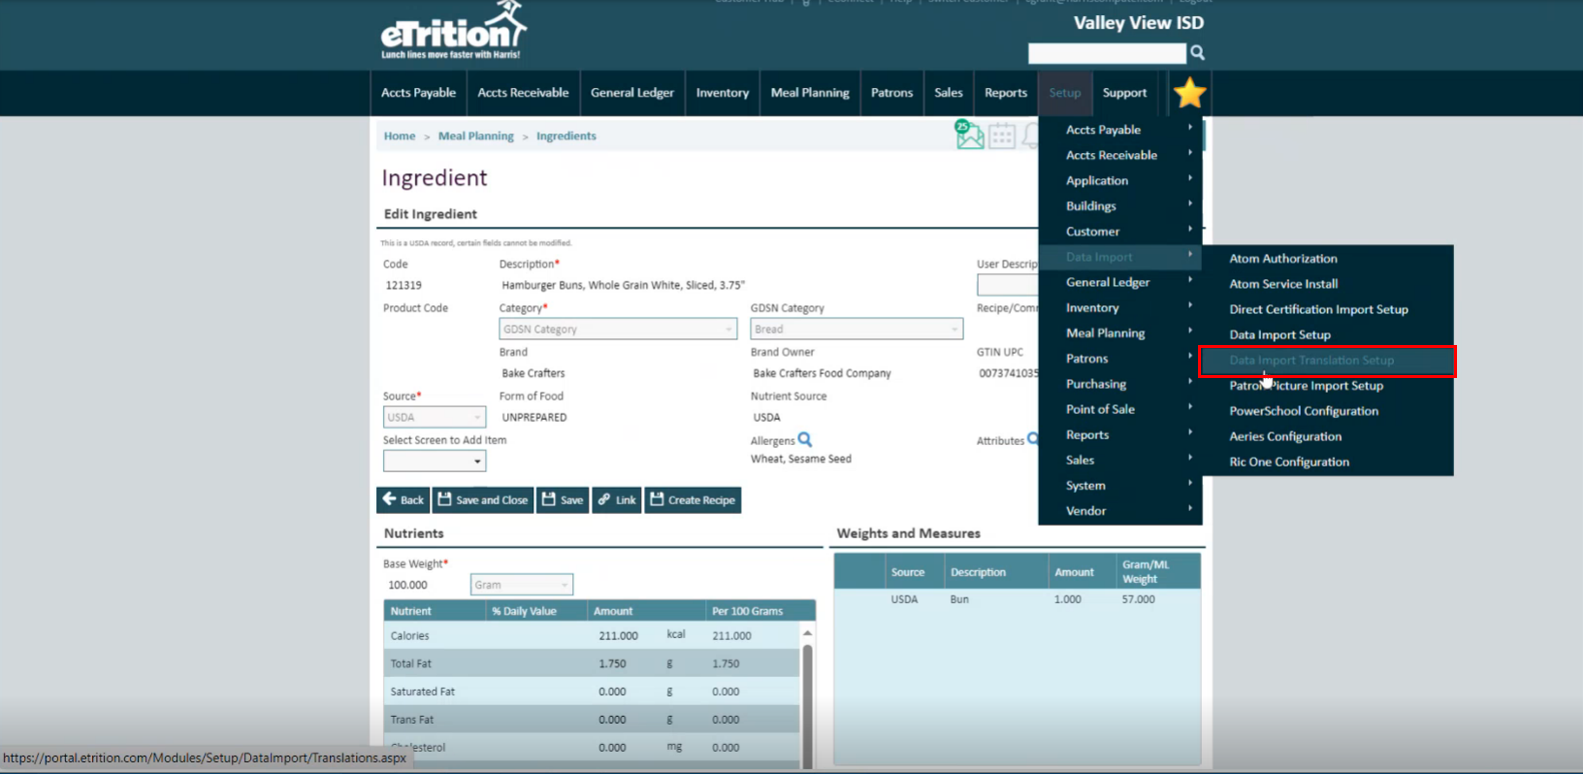Open the Base Weight unit Gram dropdown
The image size is (1583, 774).
click(x=521, y=585)
